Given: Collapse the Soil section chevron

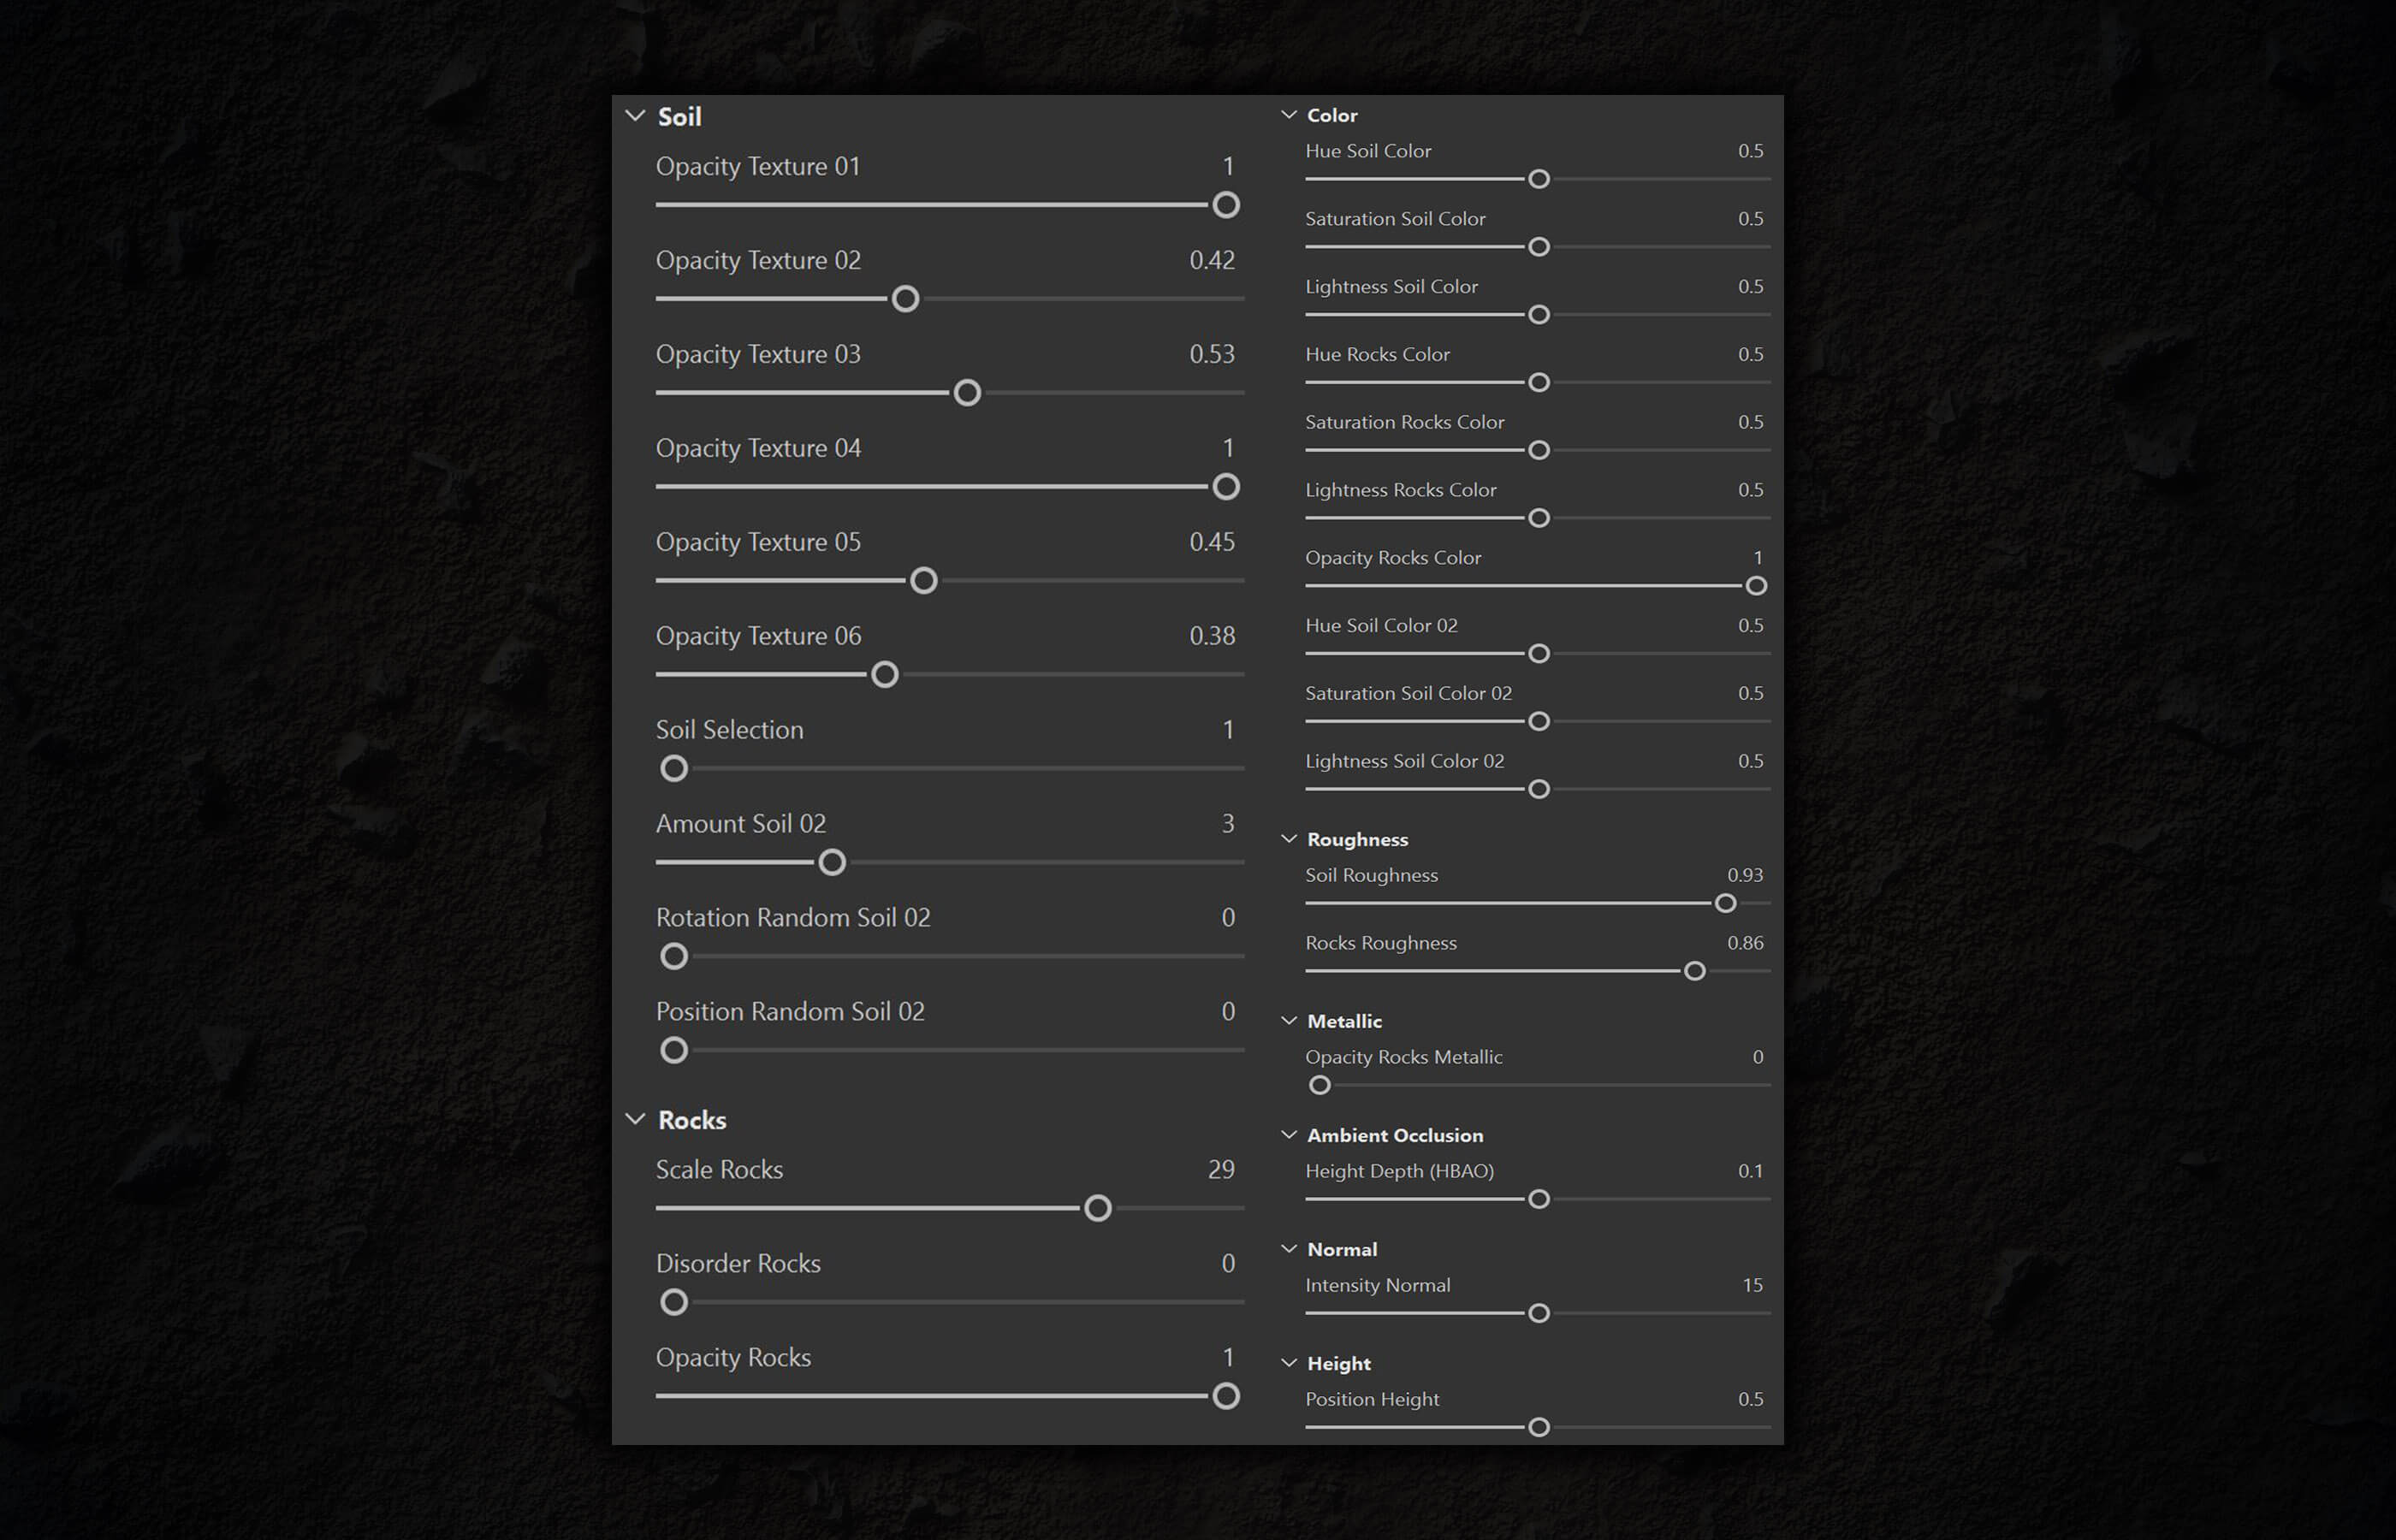Looking at the screenshot, I should pyautogui.click(x=635, y=116).
